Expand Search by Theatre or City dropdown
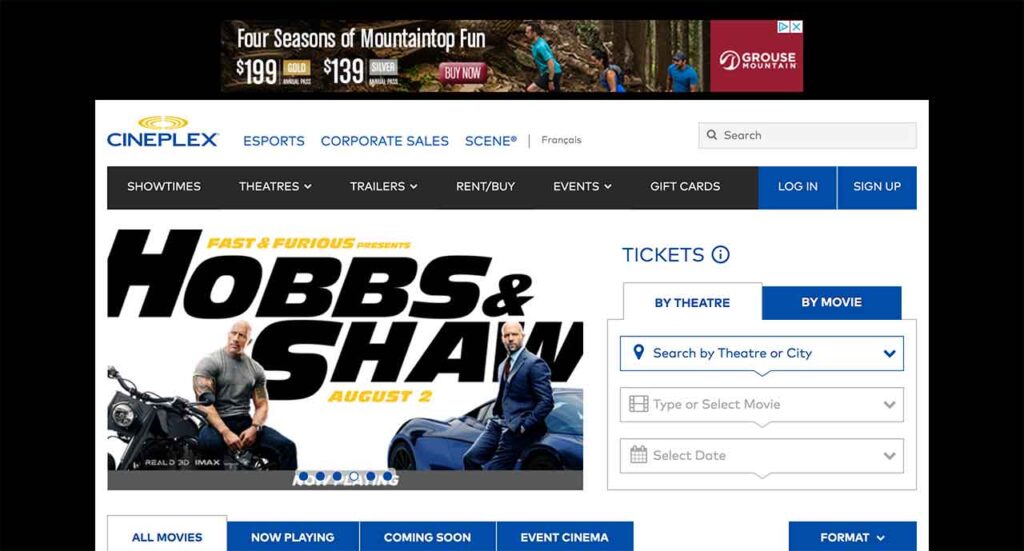 (761, 353)
